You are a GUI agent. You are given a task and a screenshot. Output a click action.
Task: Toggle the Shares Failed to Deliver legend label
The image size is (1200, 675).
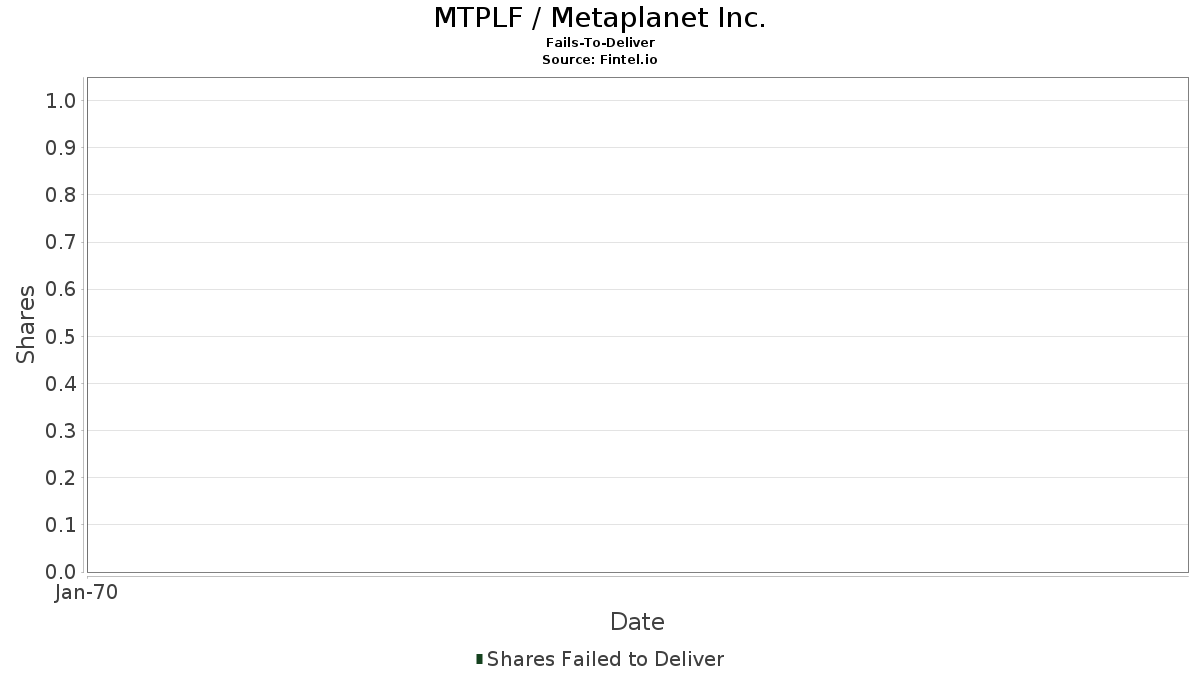[x=605, y=659]
